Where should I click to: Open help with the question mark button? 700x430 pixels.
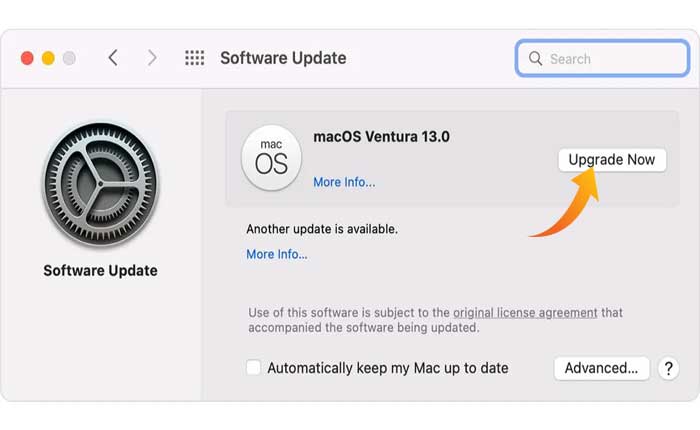pyautogui.click(x=669, y=368)
